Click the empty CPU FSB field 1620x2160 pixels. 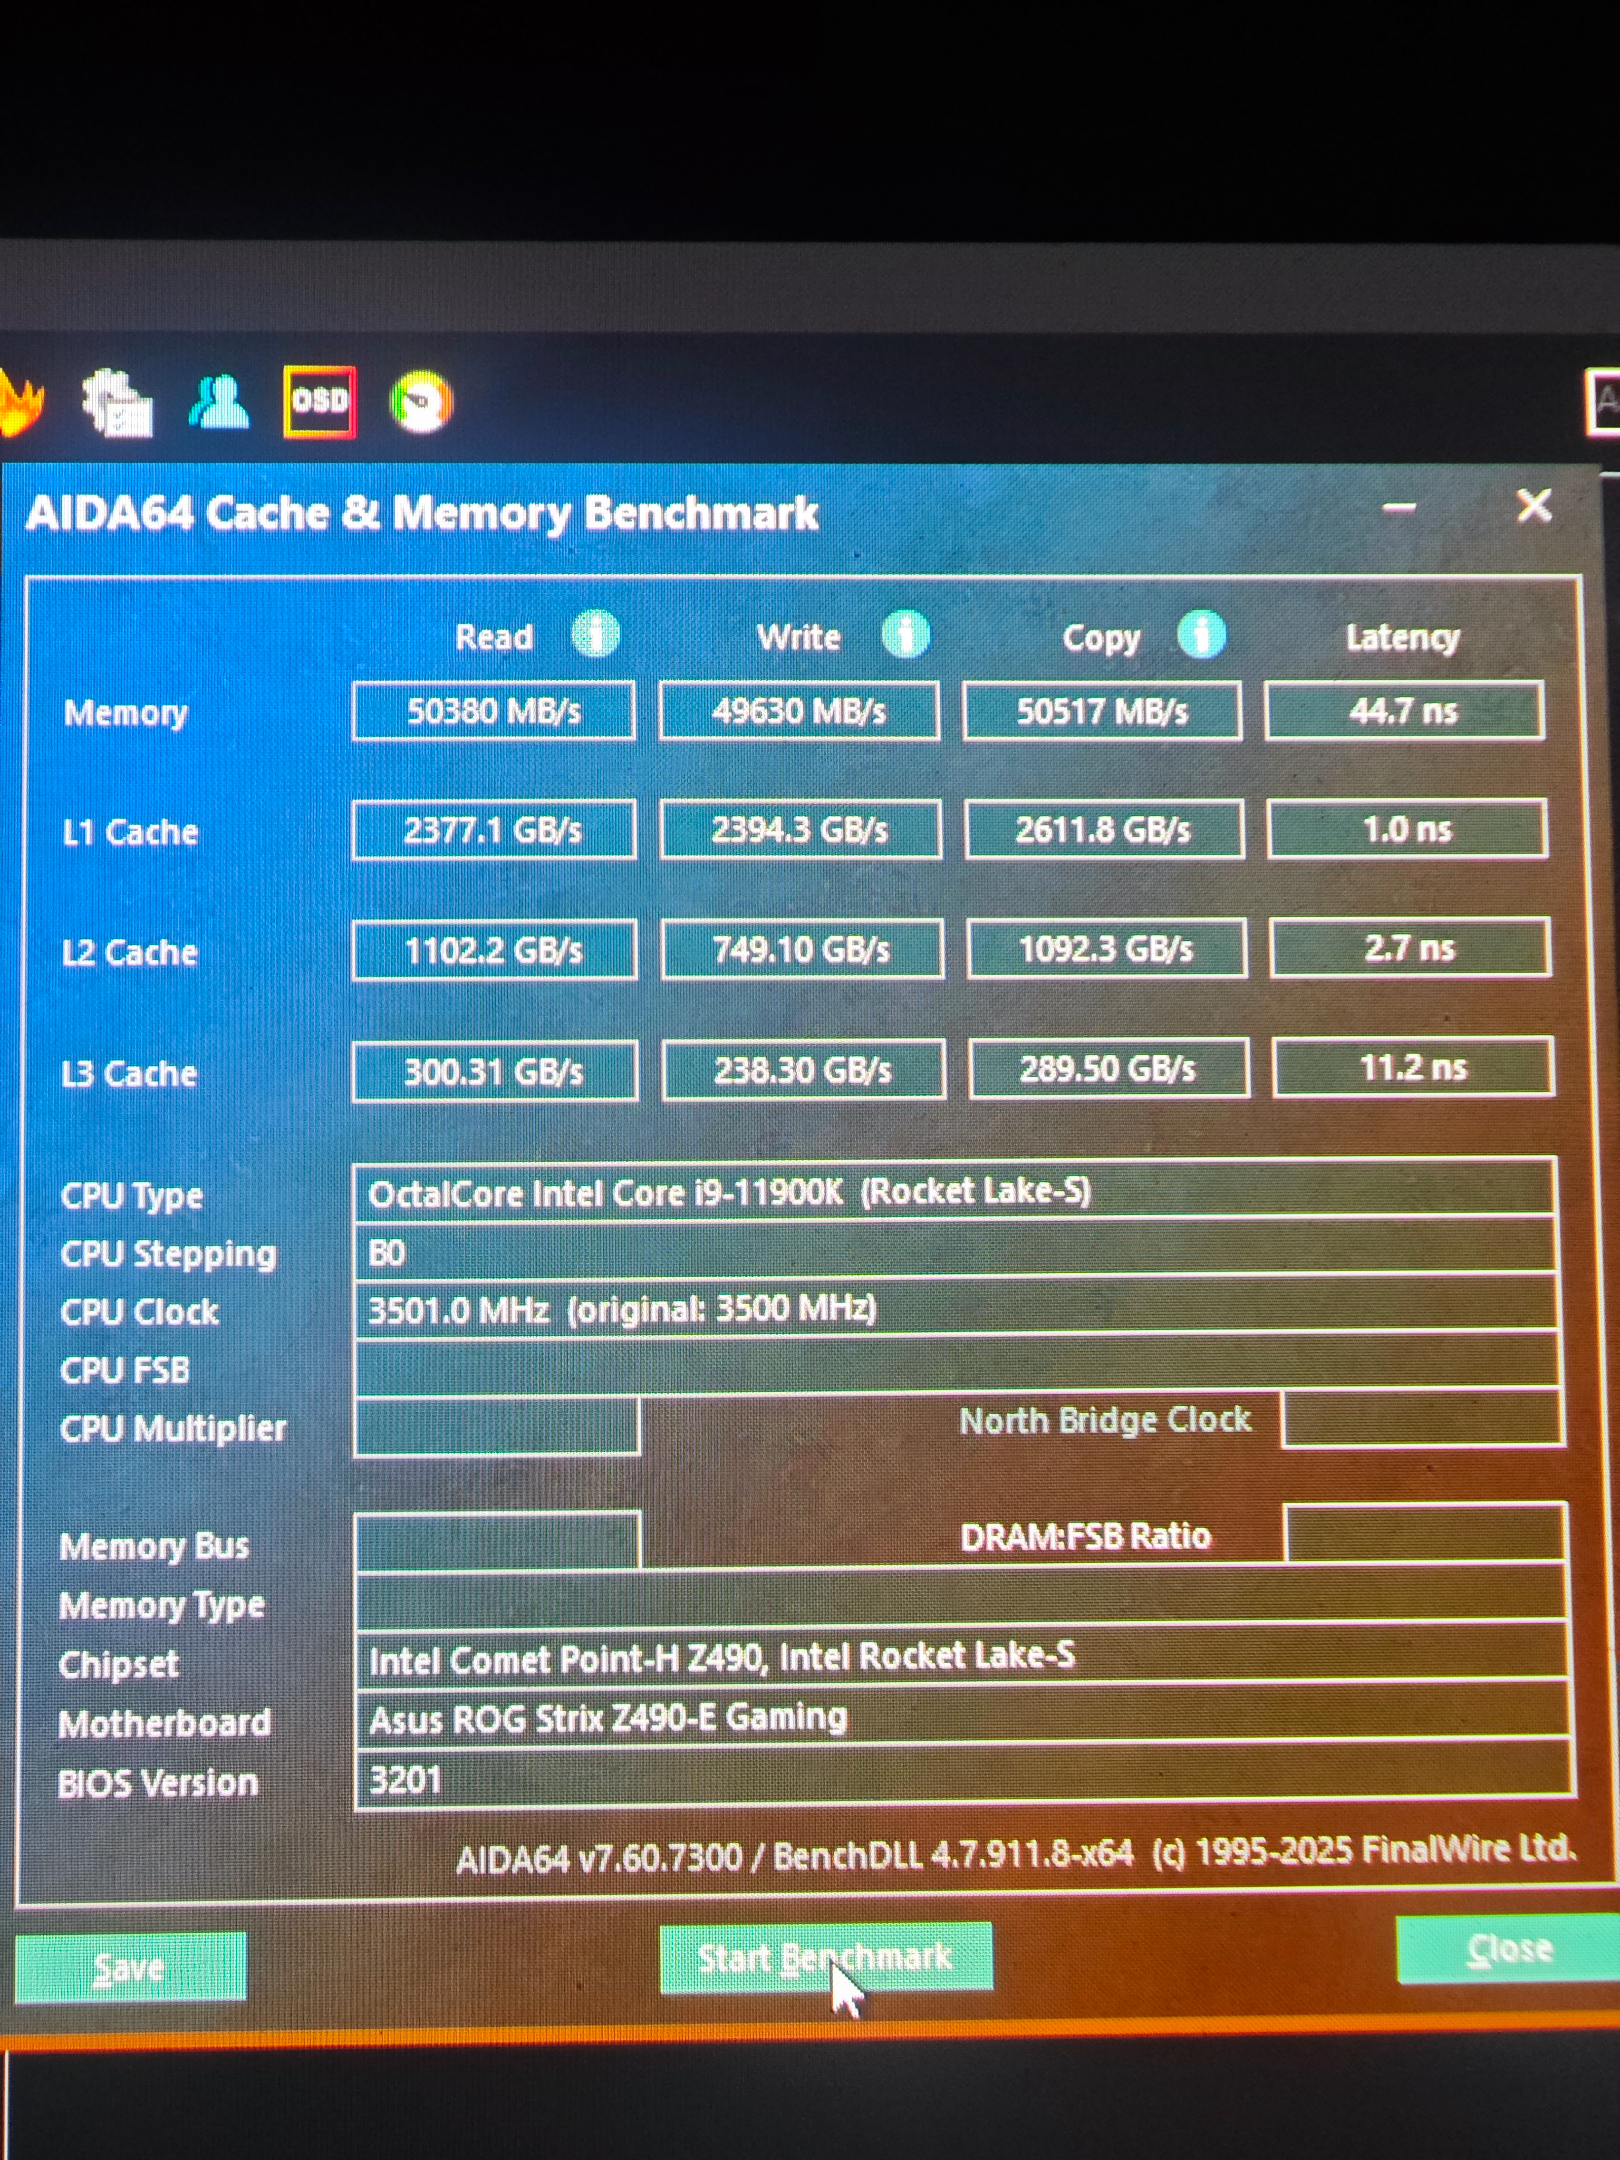[x=957, y=1364]
